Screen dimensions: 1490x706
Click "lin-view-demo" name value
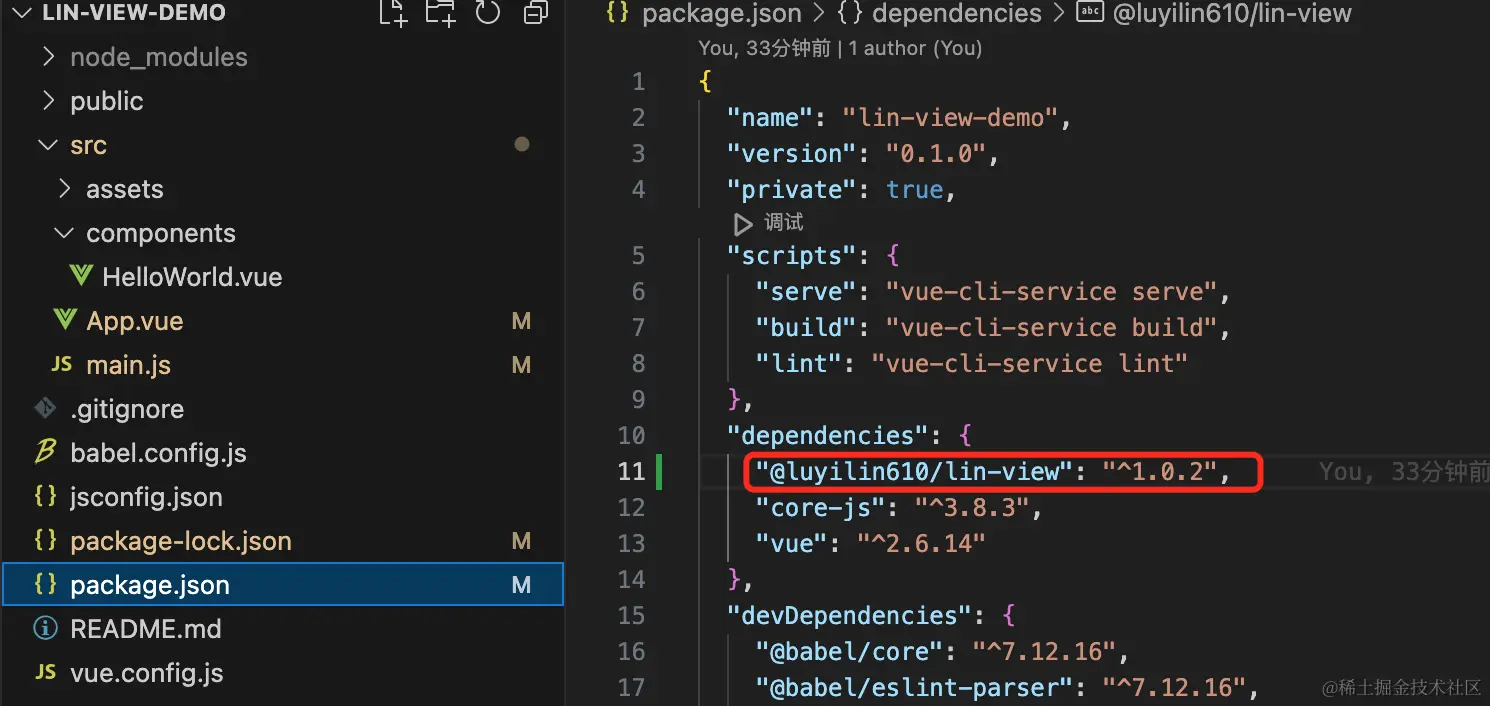click(950, 118)
